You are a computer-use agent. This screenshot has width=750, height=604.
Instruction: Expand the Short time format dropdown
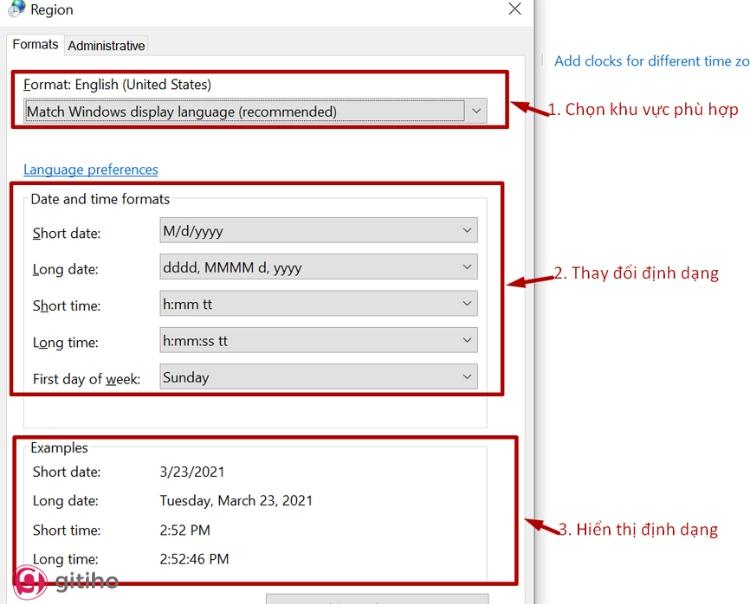point(318,303)
